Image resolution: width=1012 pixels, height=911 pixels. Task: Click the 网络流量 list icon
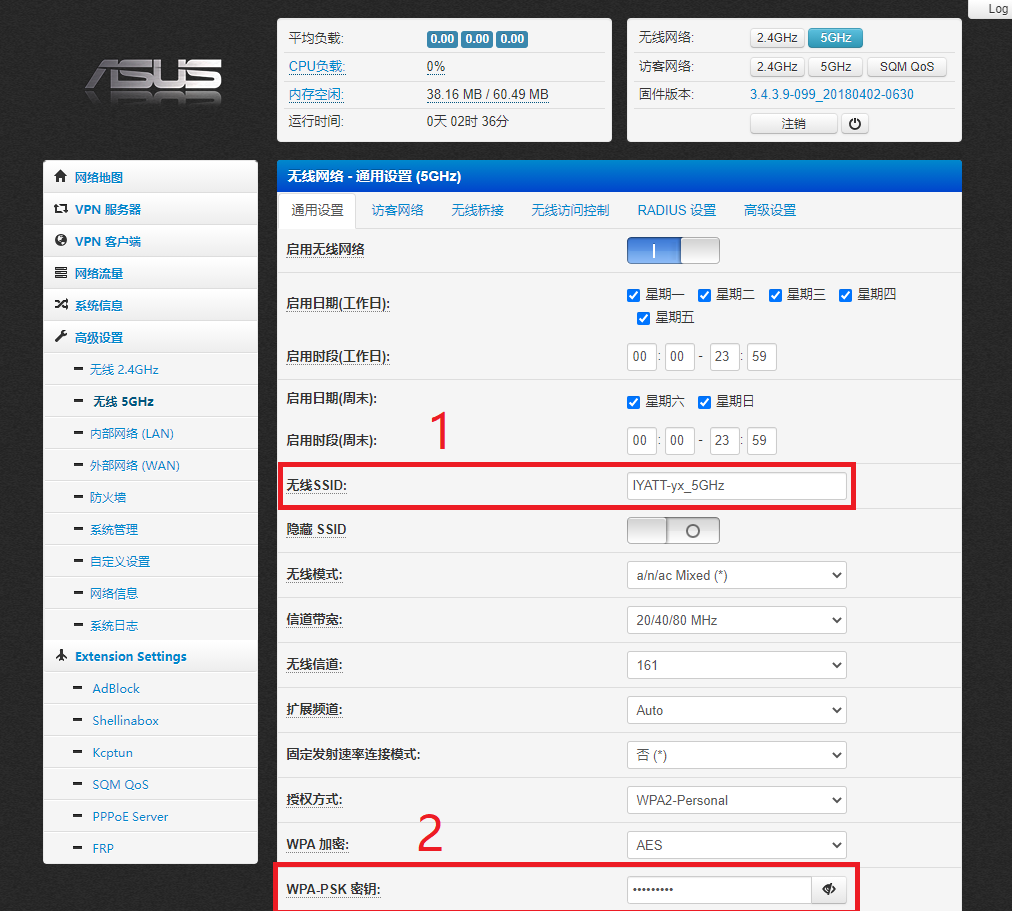pyautogui.click(x=61, y=272)
